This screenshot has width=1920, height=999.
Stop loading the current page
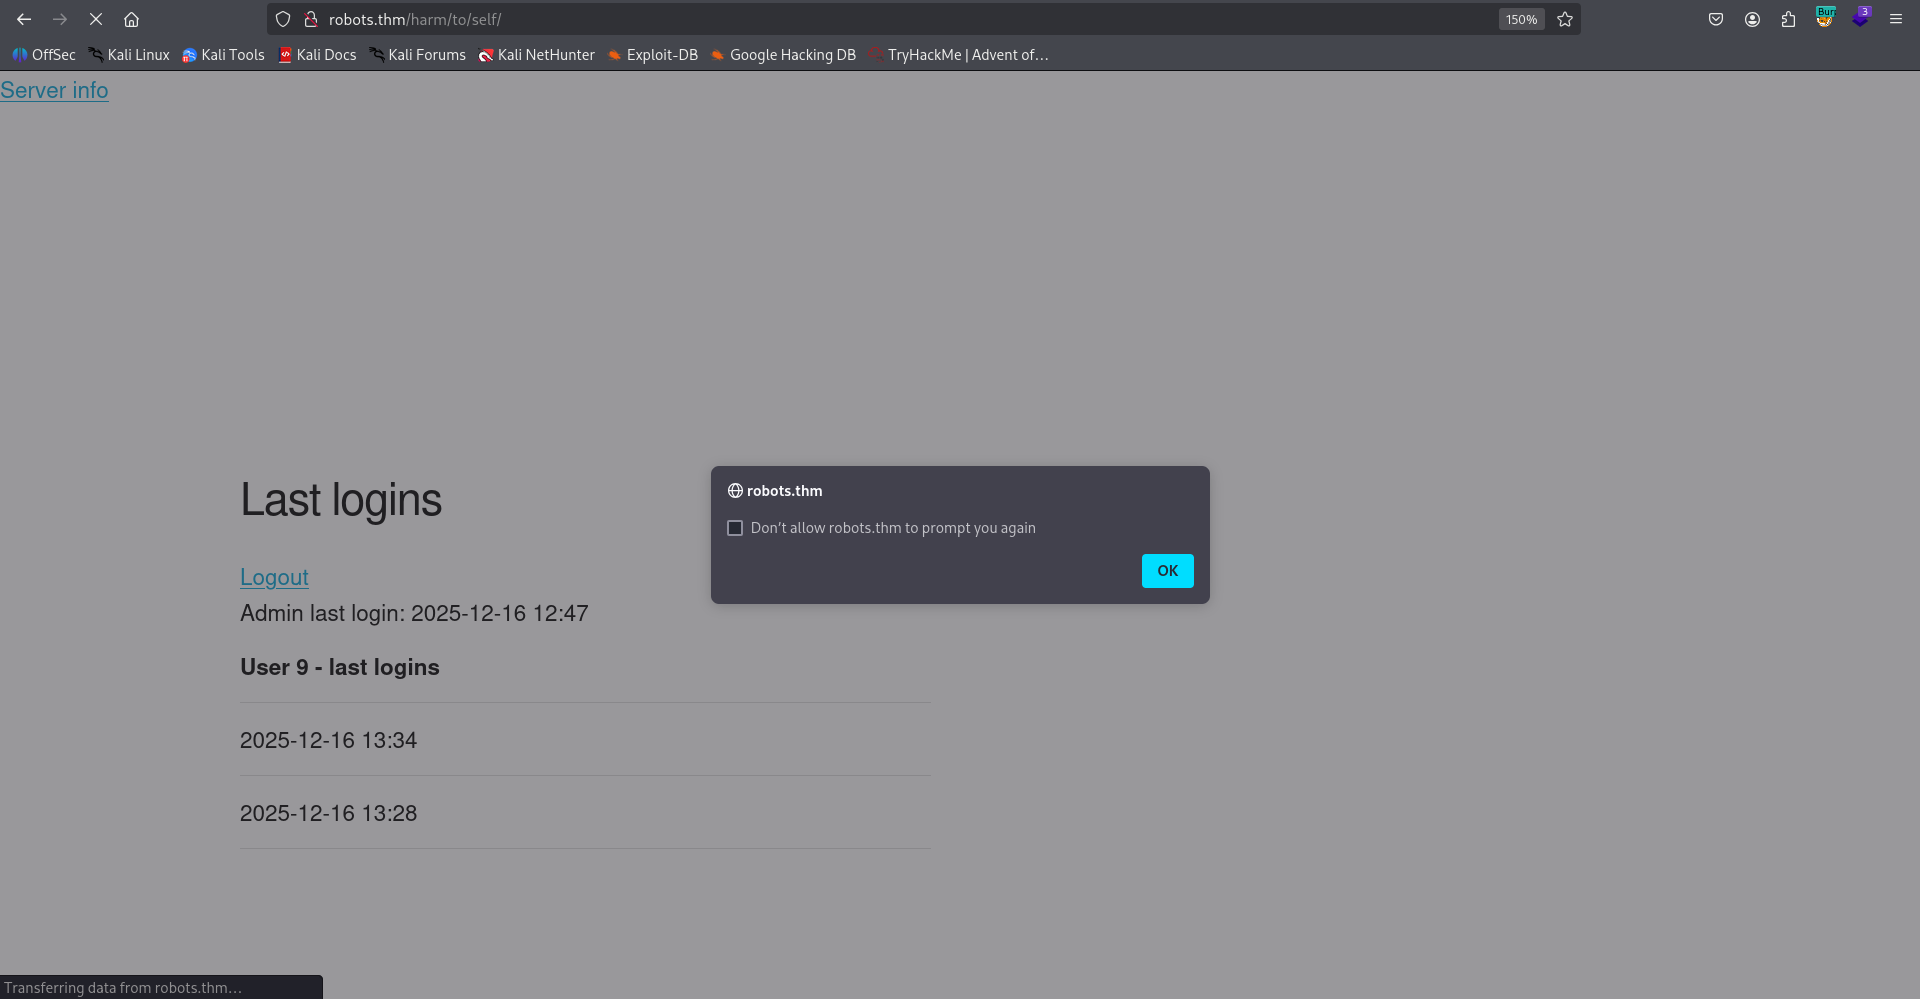click(96, 19)
